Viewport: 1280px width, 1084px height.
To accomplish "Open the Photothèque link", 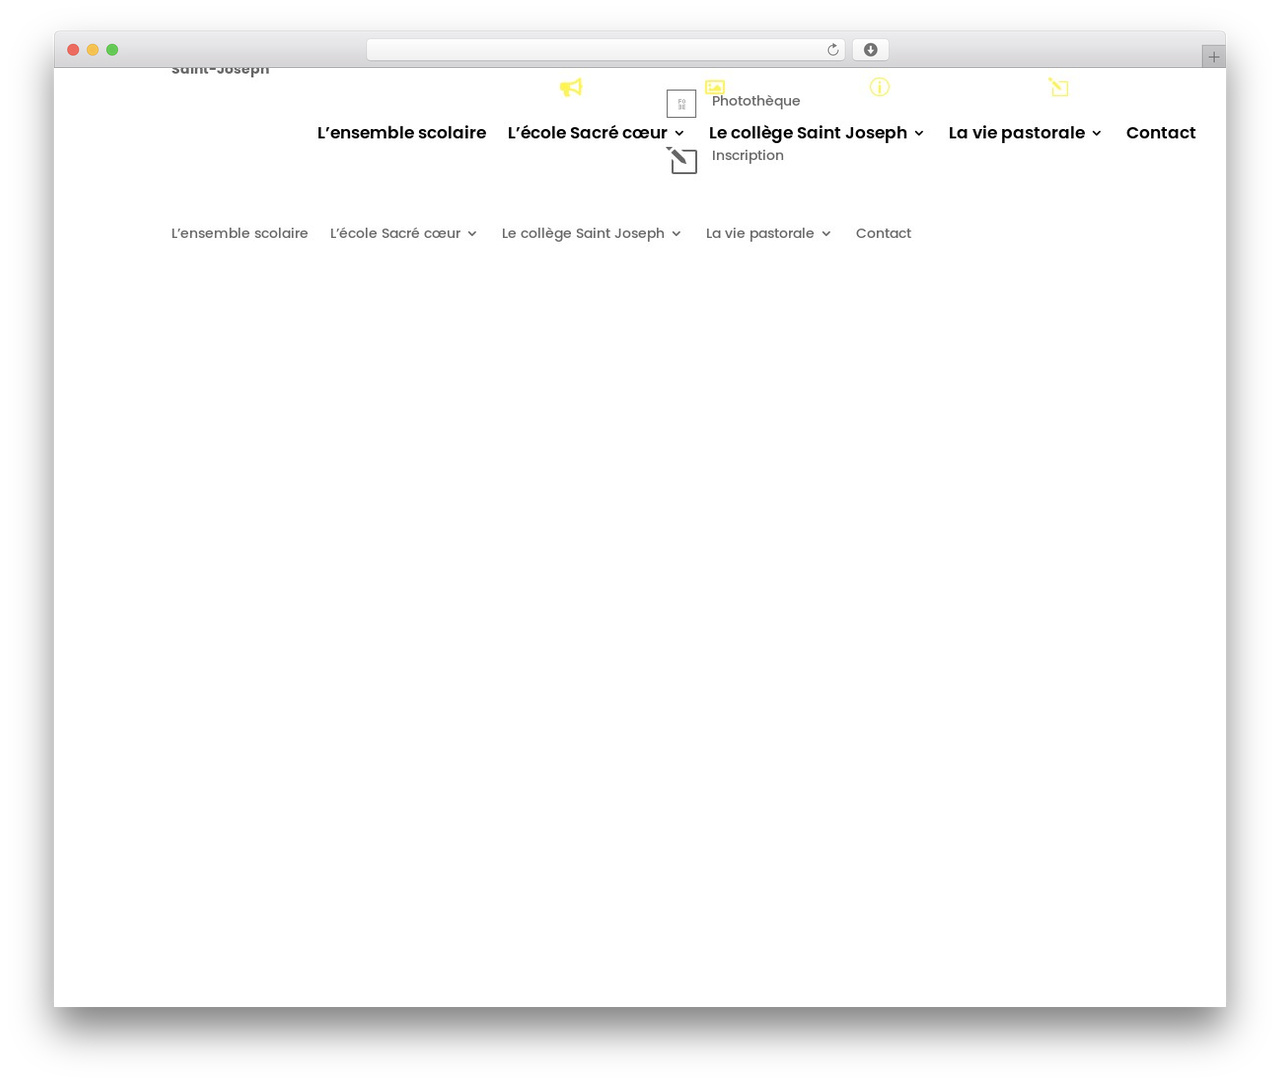I will coord(756,101).
